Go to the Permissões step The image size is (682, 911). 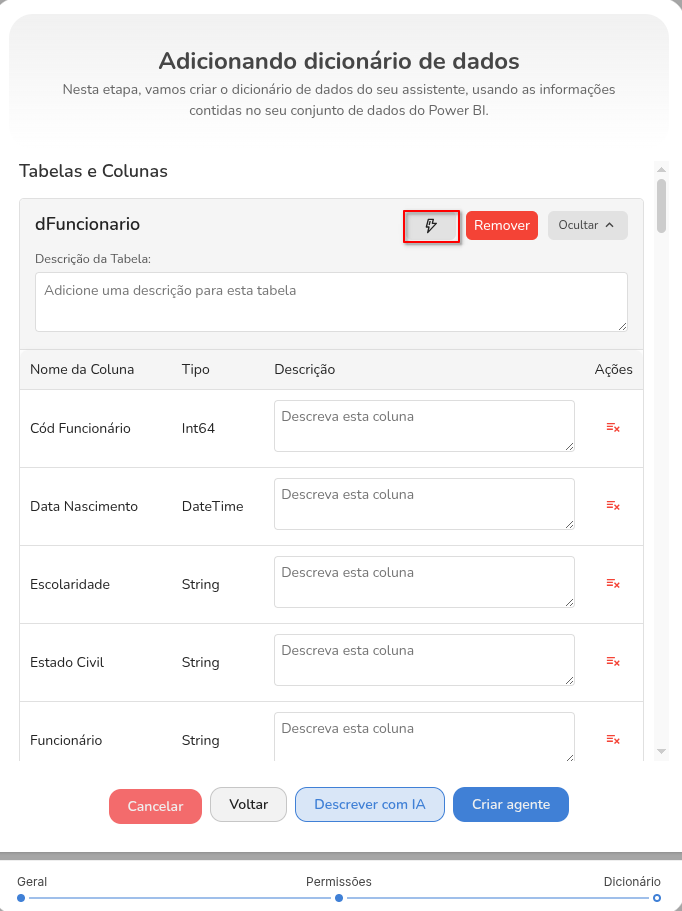339,898
